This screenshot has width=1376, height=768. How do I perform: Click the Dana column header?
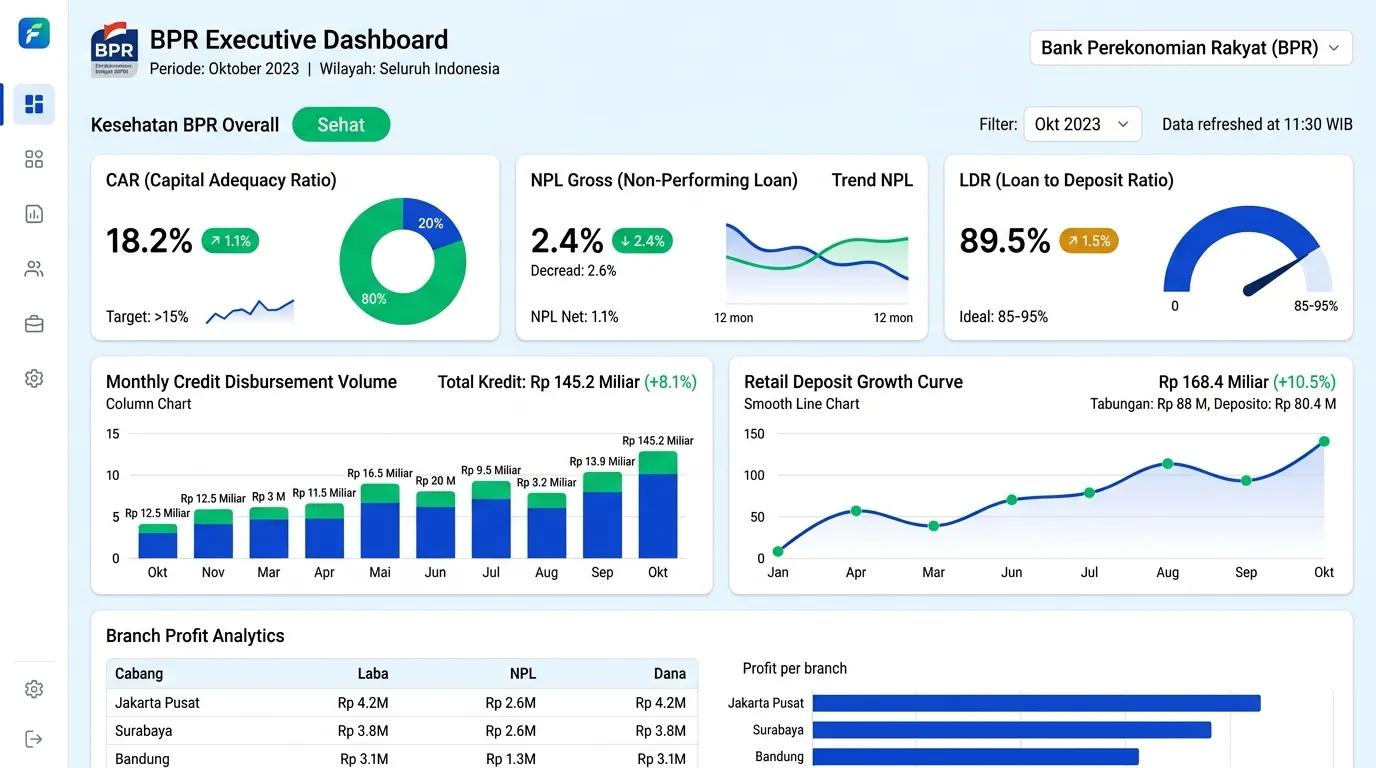tap(670, 674)
